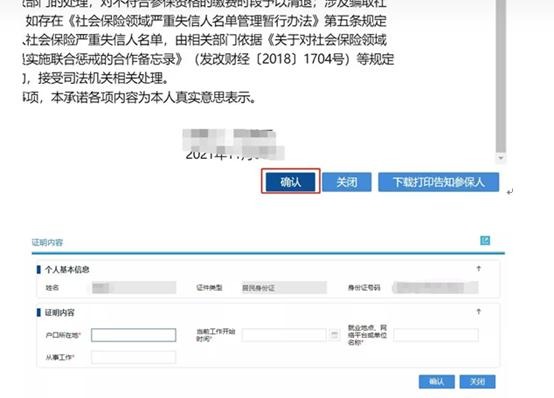Focus the 从事工作 input field
This screenshot has height=398, width=554.
[134, 357]
